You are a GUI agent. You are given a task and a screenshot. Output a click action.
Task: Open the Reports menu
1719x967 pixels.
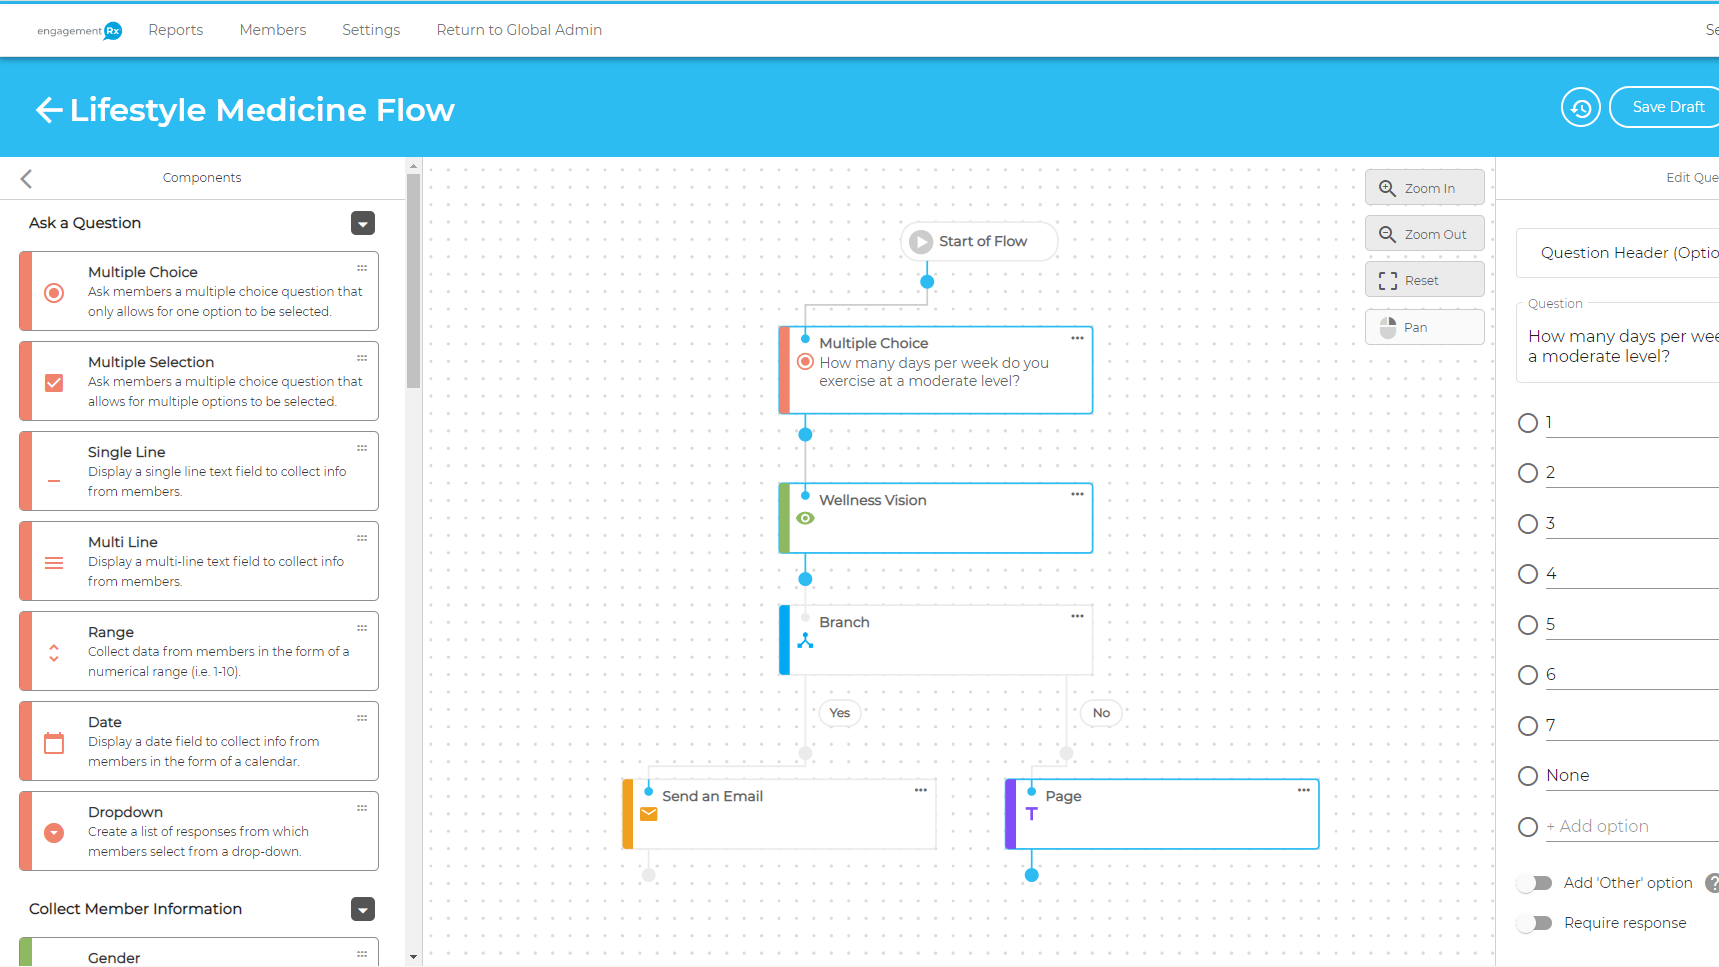pyautogui.click(x=175, y=29)
